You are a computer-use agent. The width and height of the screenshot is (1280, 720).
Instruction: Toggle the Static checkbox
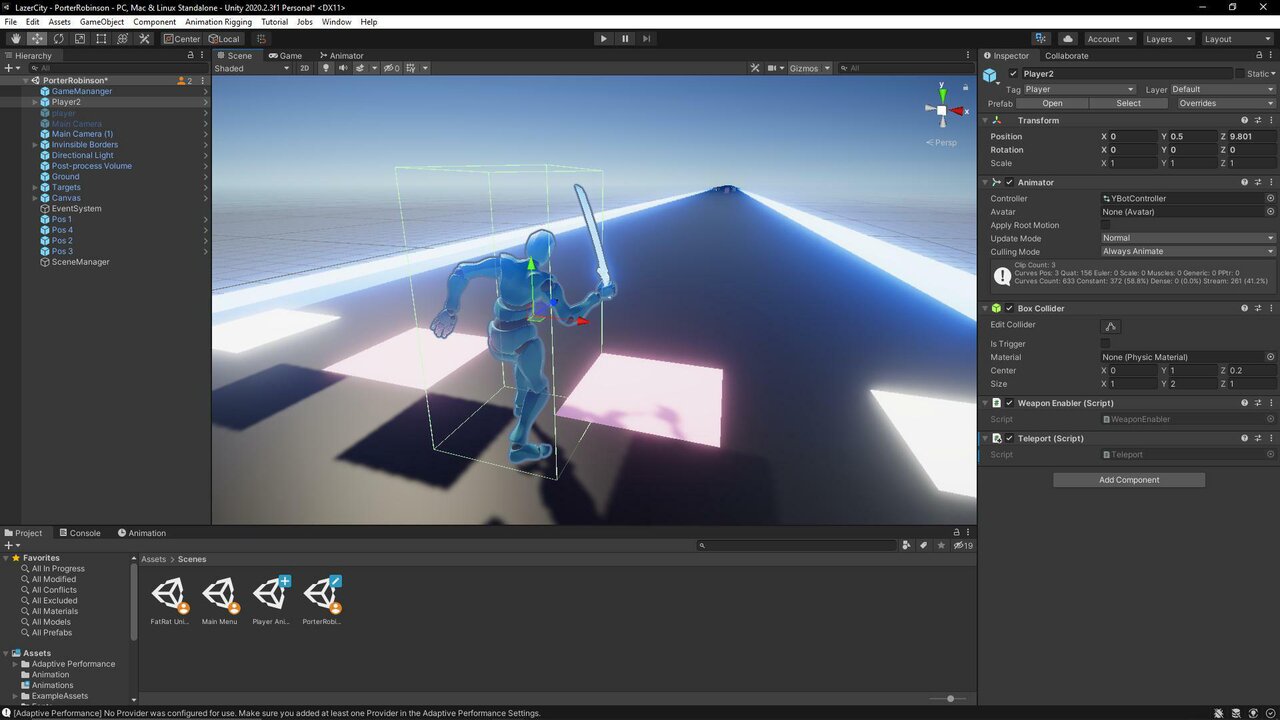point(1240,74)
